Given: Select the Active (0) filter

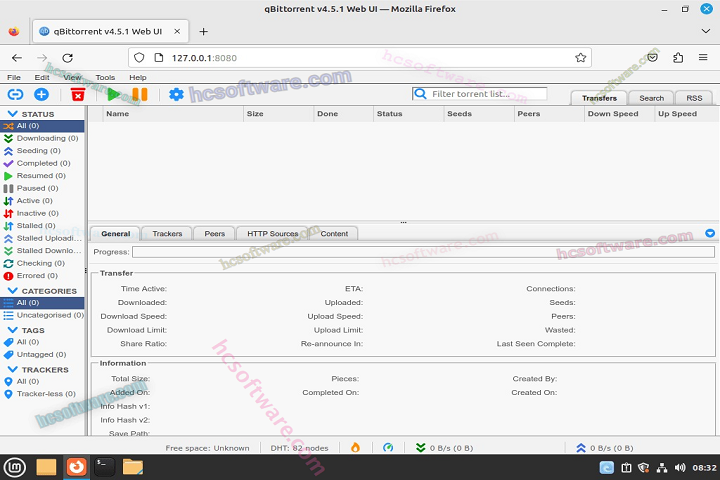Looking at the screenshot, I should tap(42, 201).
